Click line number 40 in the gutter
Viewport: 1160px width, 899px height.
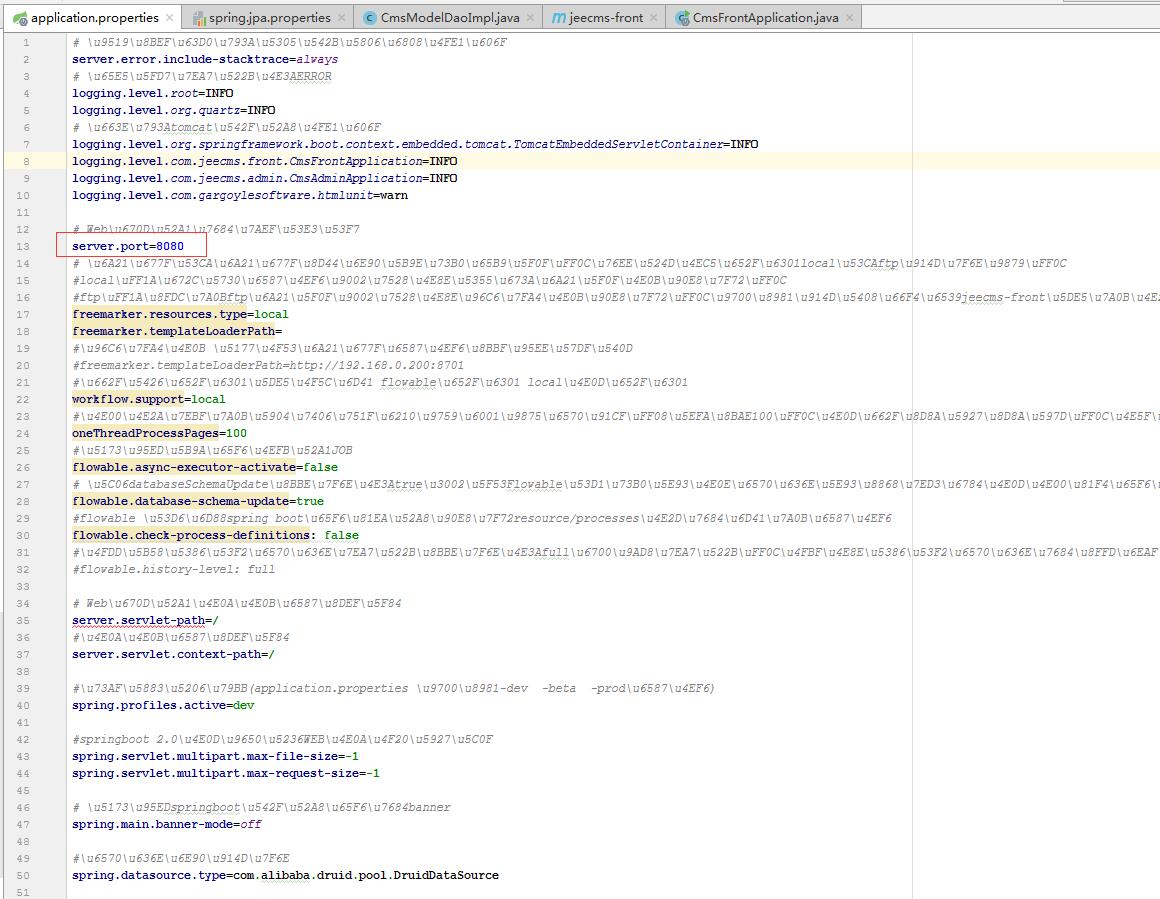tap(23, 705)
